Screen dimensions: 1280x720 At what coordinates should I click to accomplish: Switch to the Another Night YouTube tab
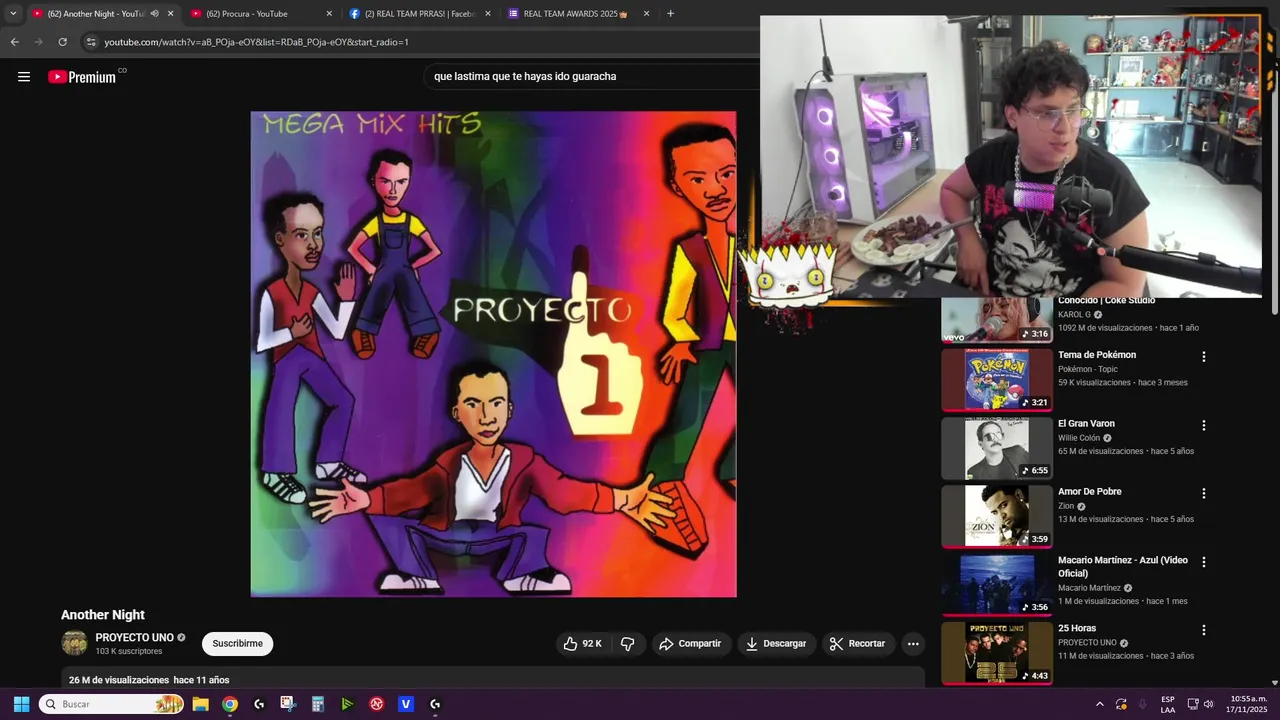tap(90, 14)
